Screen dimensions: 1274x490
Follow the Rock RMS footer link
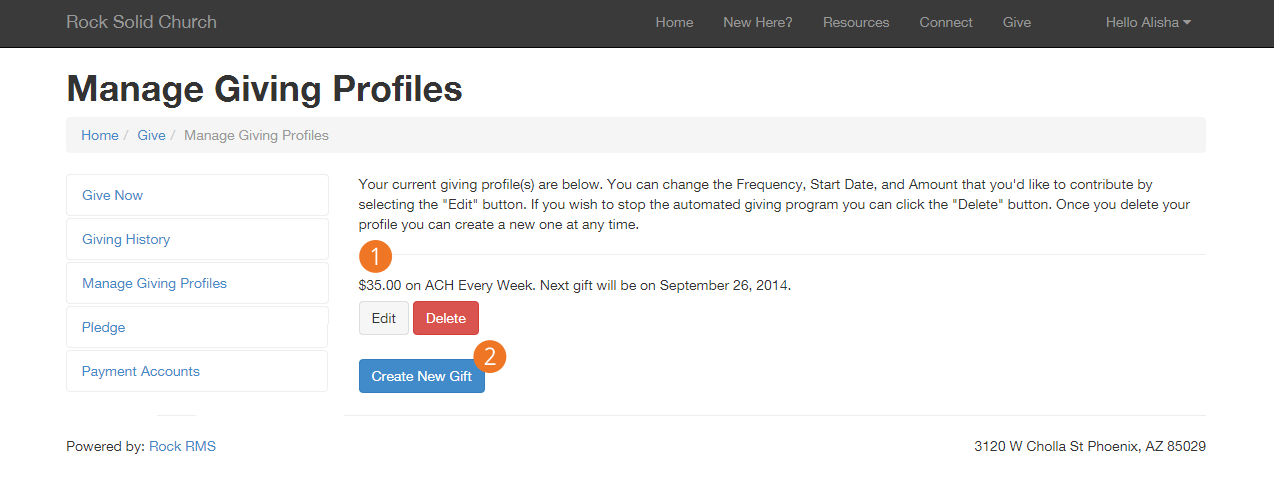(182, 446)
